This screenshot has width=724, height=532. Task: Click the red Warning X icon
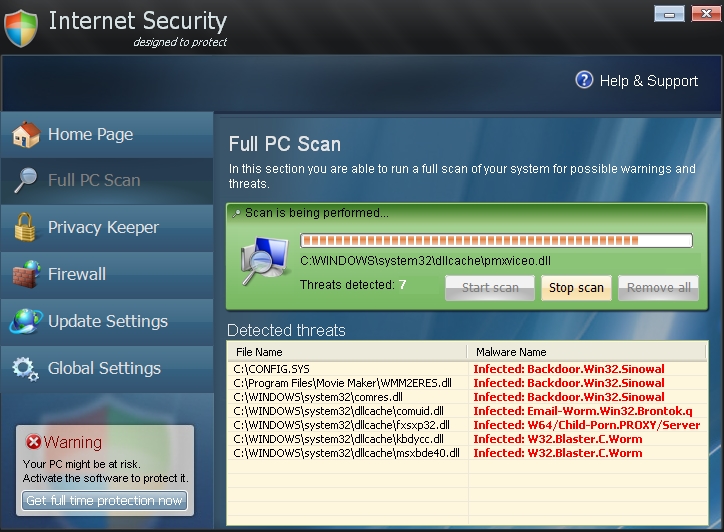(33, 442)
